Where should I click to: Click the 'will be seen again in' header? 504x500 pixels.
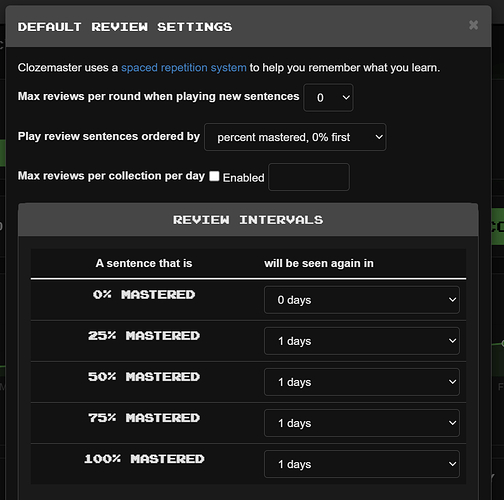[x=319, y=263]
